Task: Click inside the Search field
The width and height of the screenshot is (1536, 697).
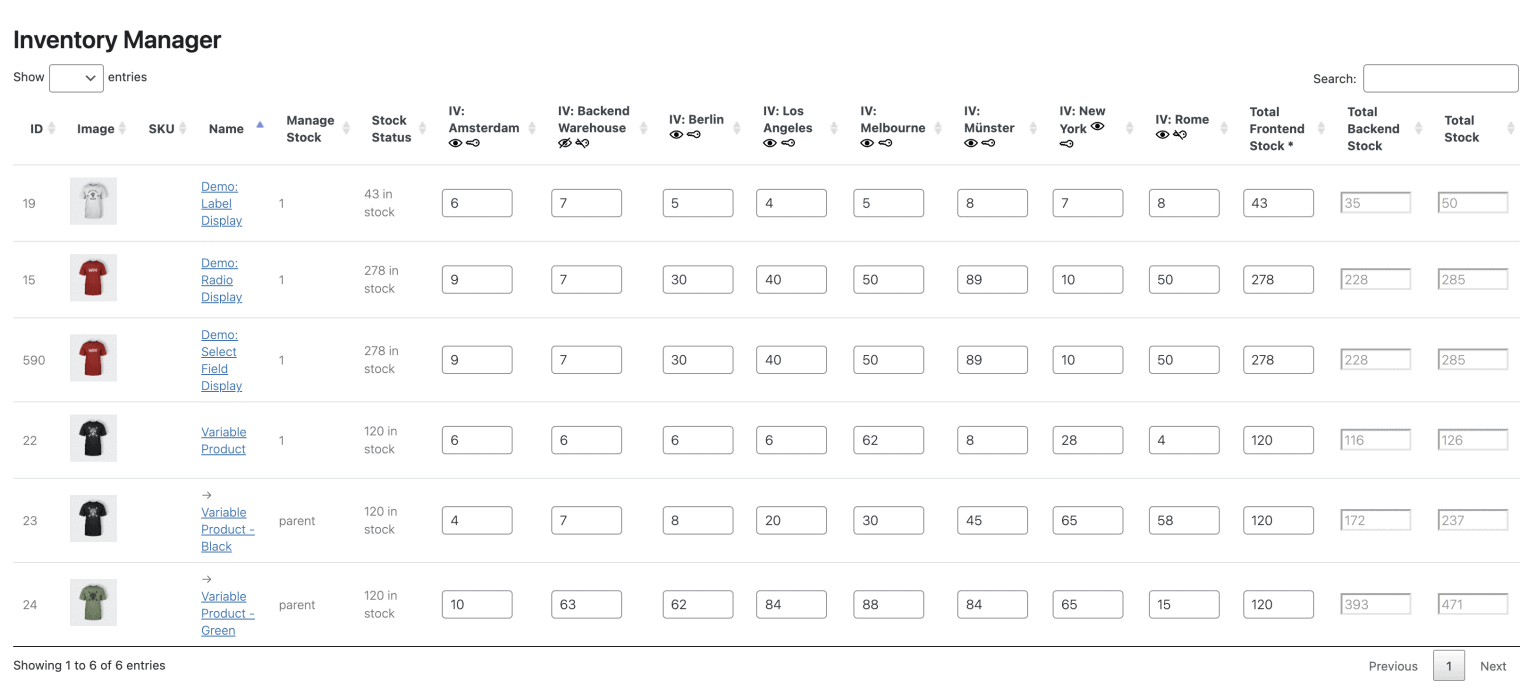Action: coord(1440,78)
